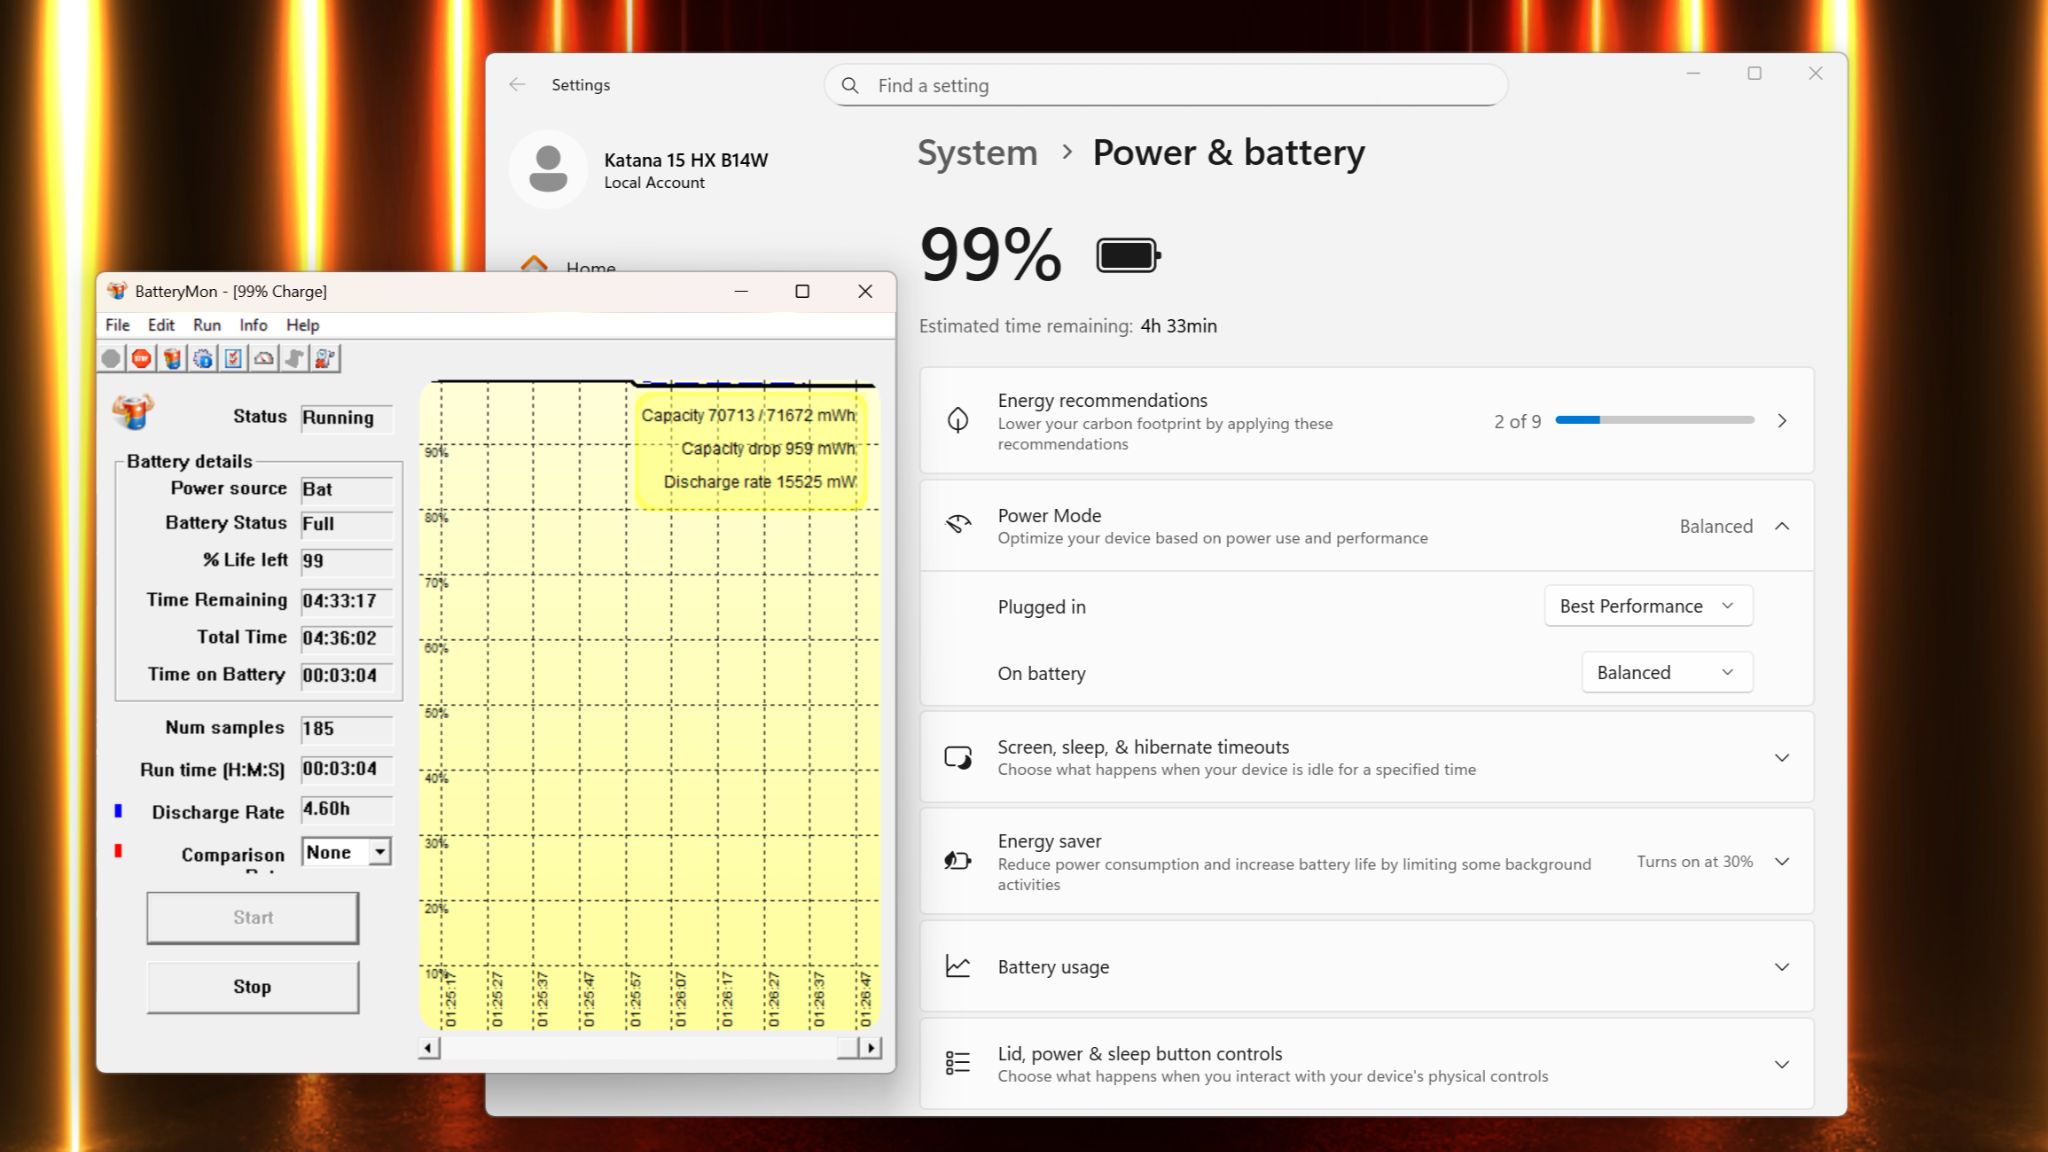Click the battery information toolbar icon
2048x1152 pixels.
(172, 359)
